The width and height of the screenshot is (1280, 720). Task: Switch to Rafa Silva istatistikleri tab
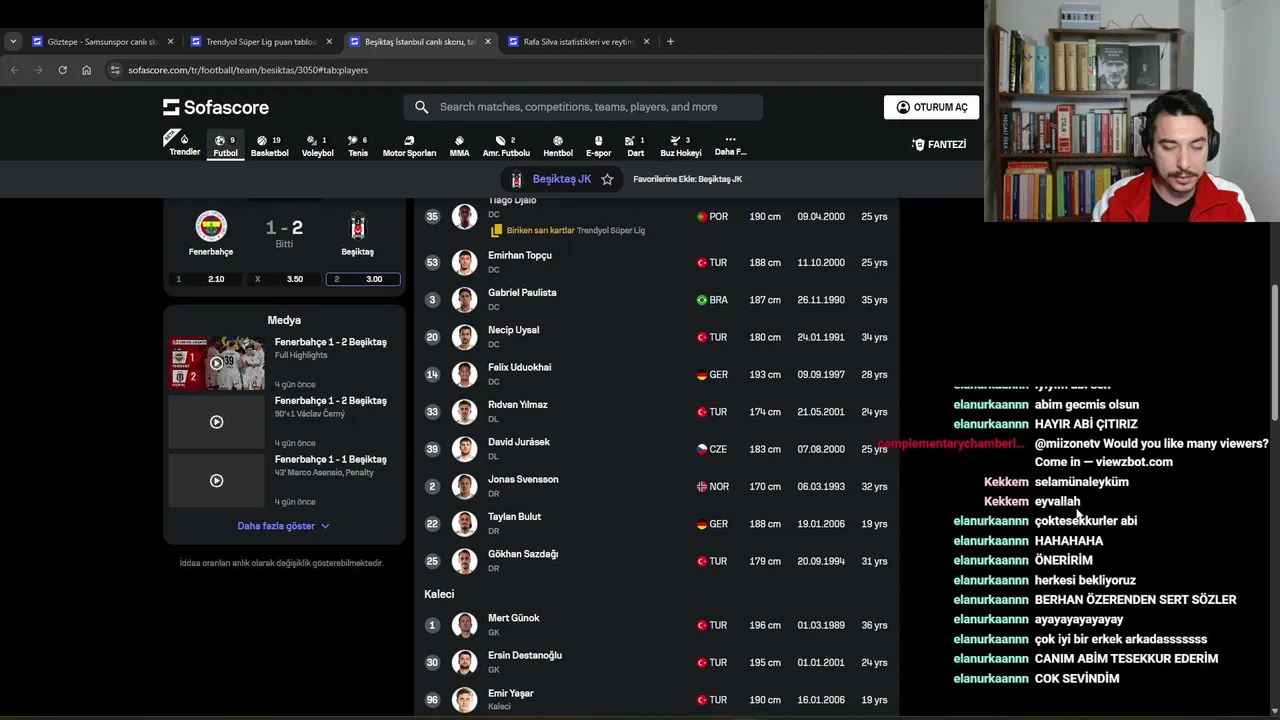pos(578,41)
